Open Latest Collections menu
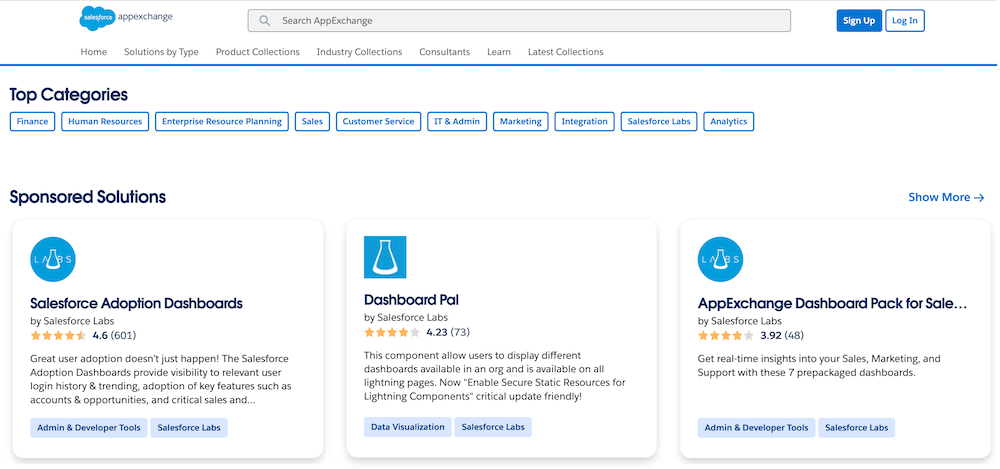Image resolution: width=1000 pixels, height=469 pixels. tap(566, 52)
